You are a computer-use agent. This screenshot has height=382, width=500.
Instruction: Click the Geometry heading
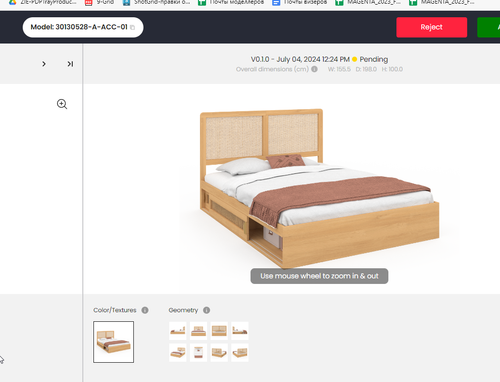[183, 310]
